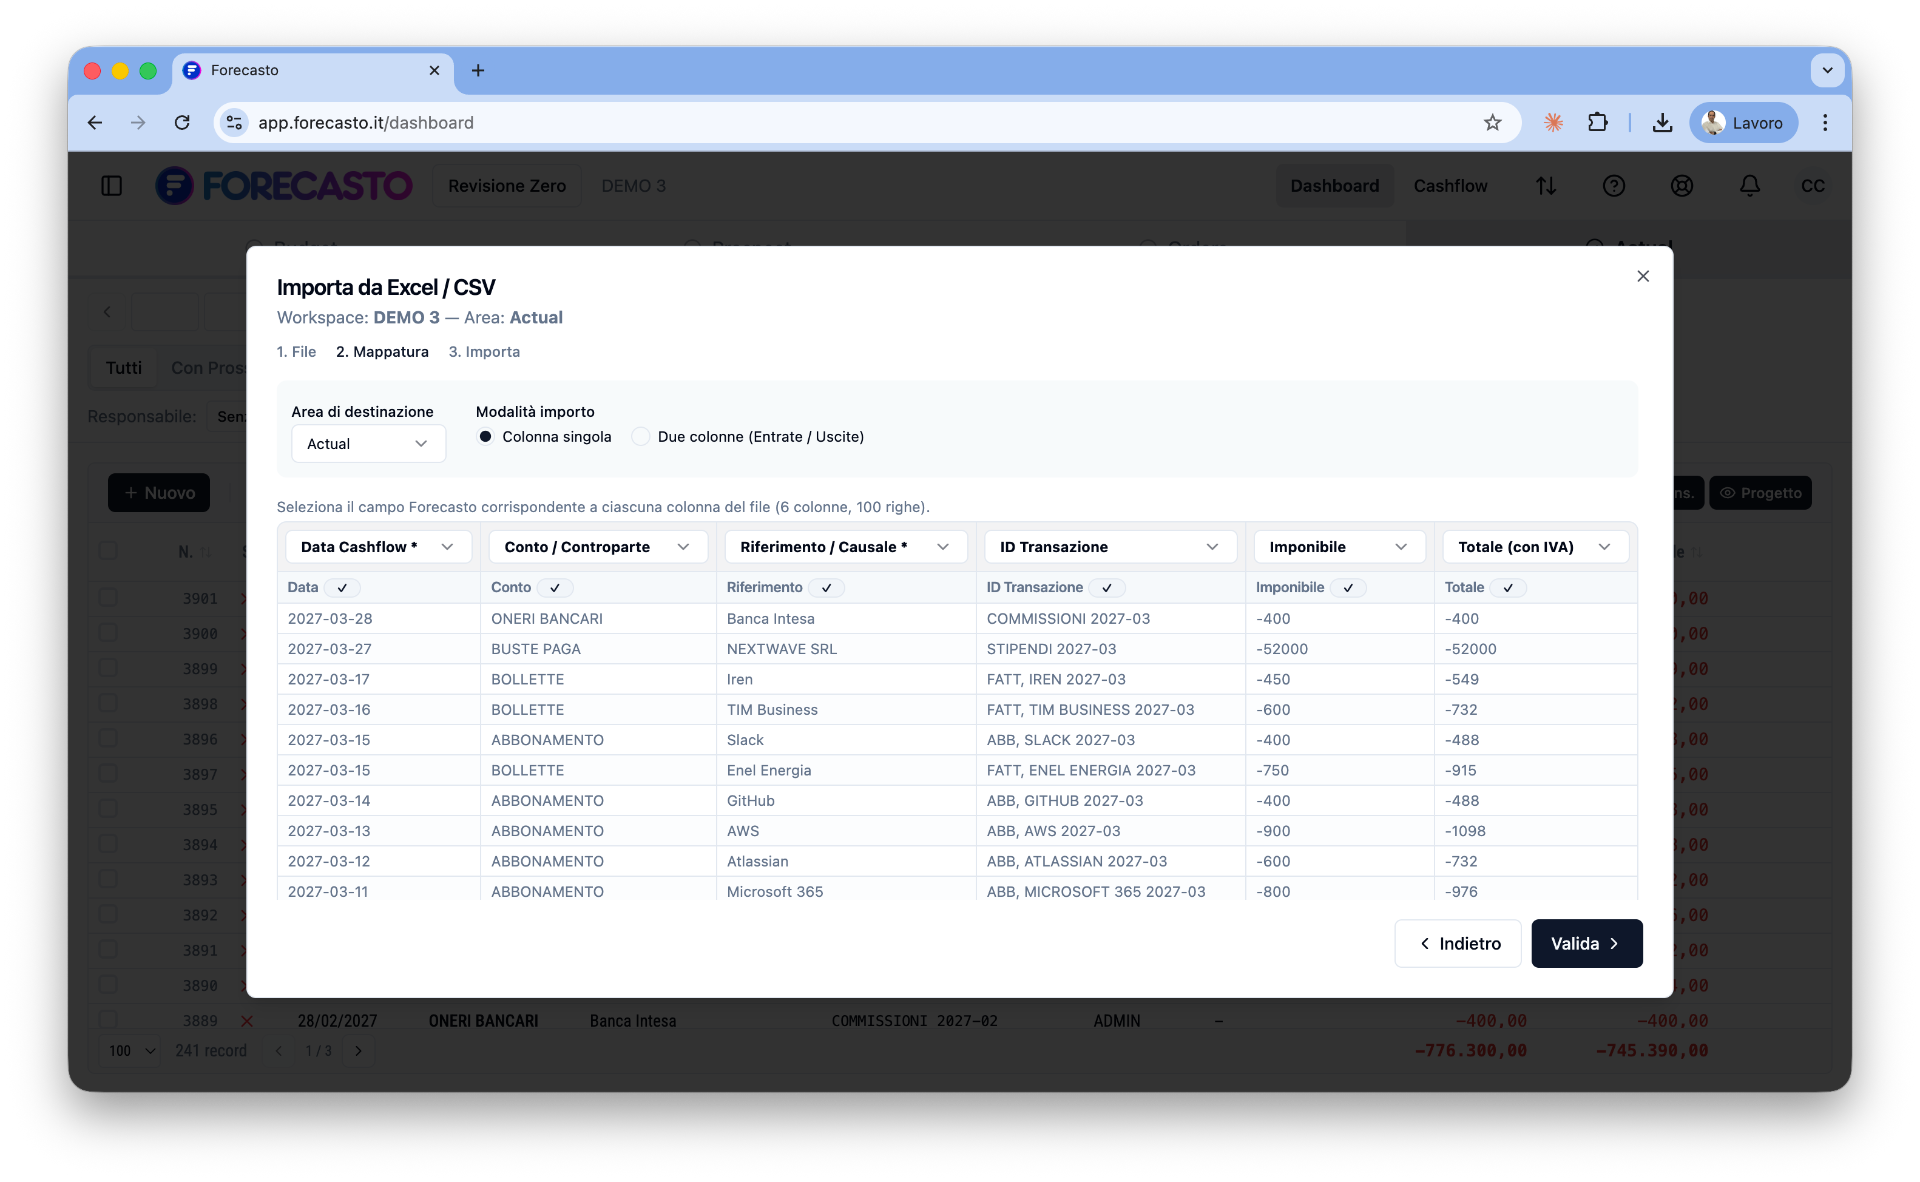Expand the Data Cashflow mapping dropdown

click(377, 547)
